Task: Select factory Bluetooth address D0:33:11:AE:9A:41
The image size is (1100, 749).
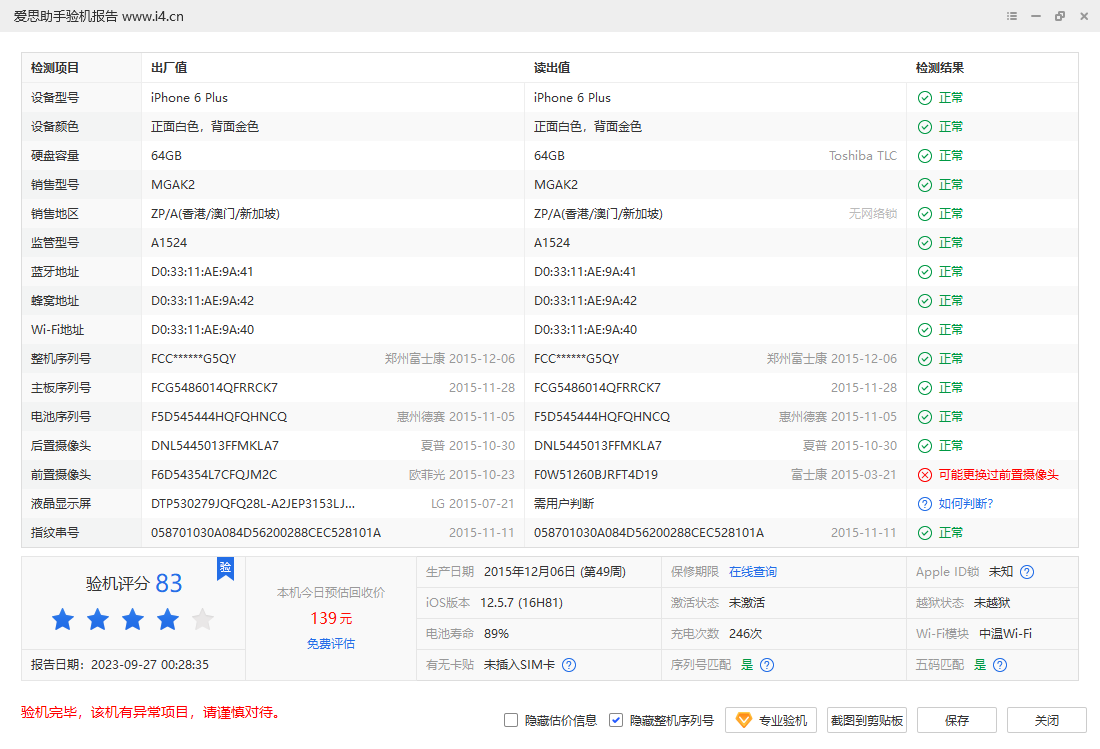Action: tap(202, 272)
